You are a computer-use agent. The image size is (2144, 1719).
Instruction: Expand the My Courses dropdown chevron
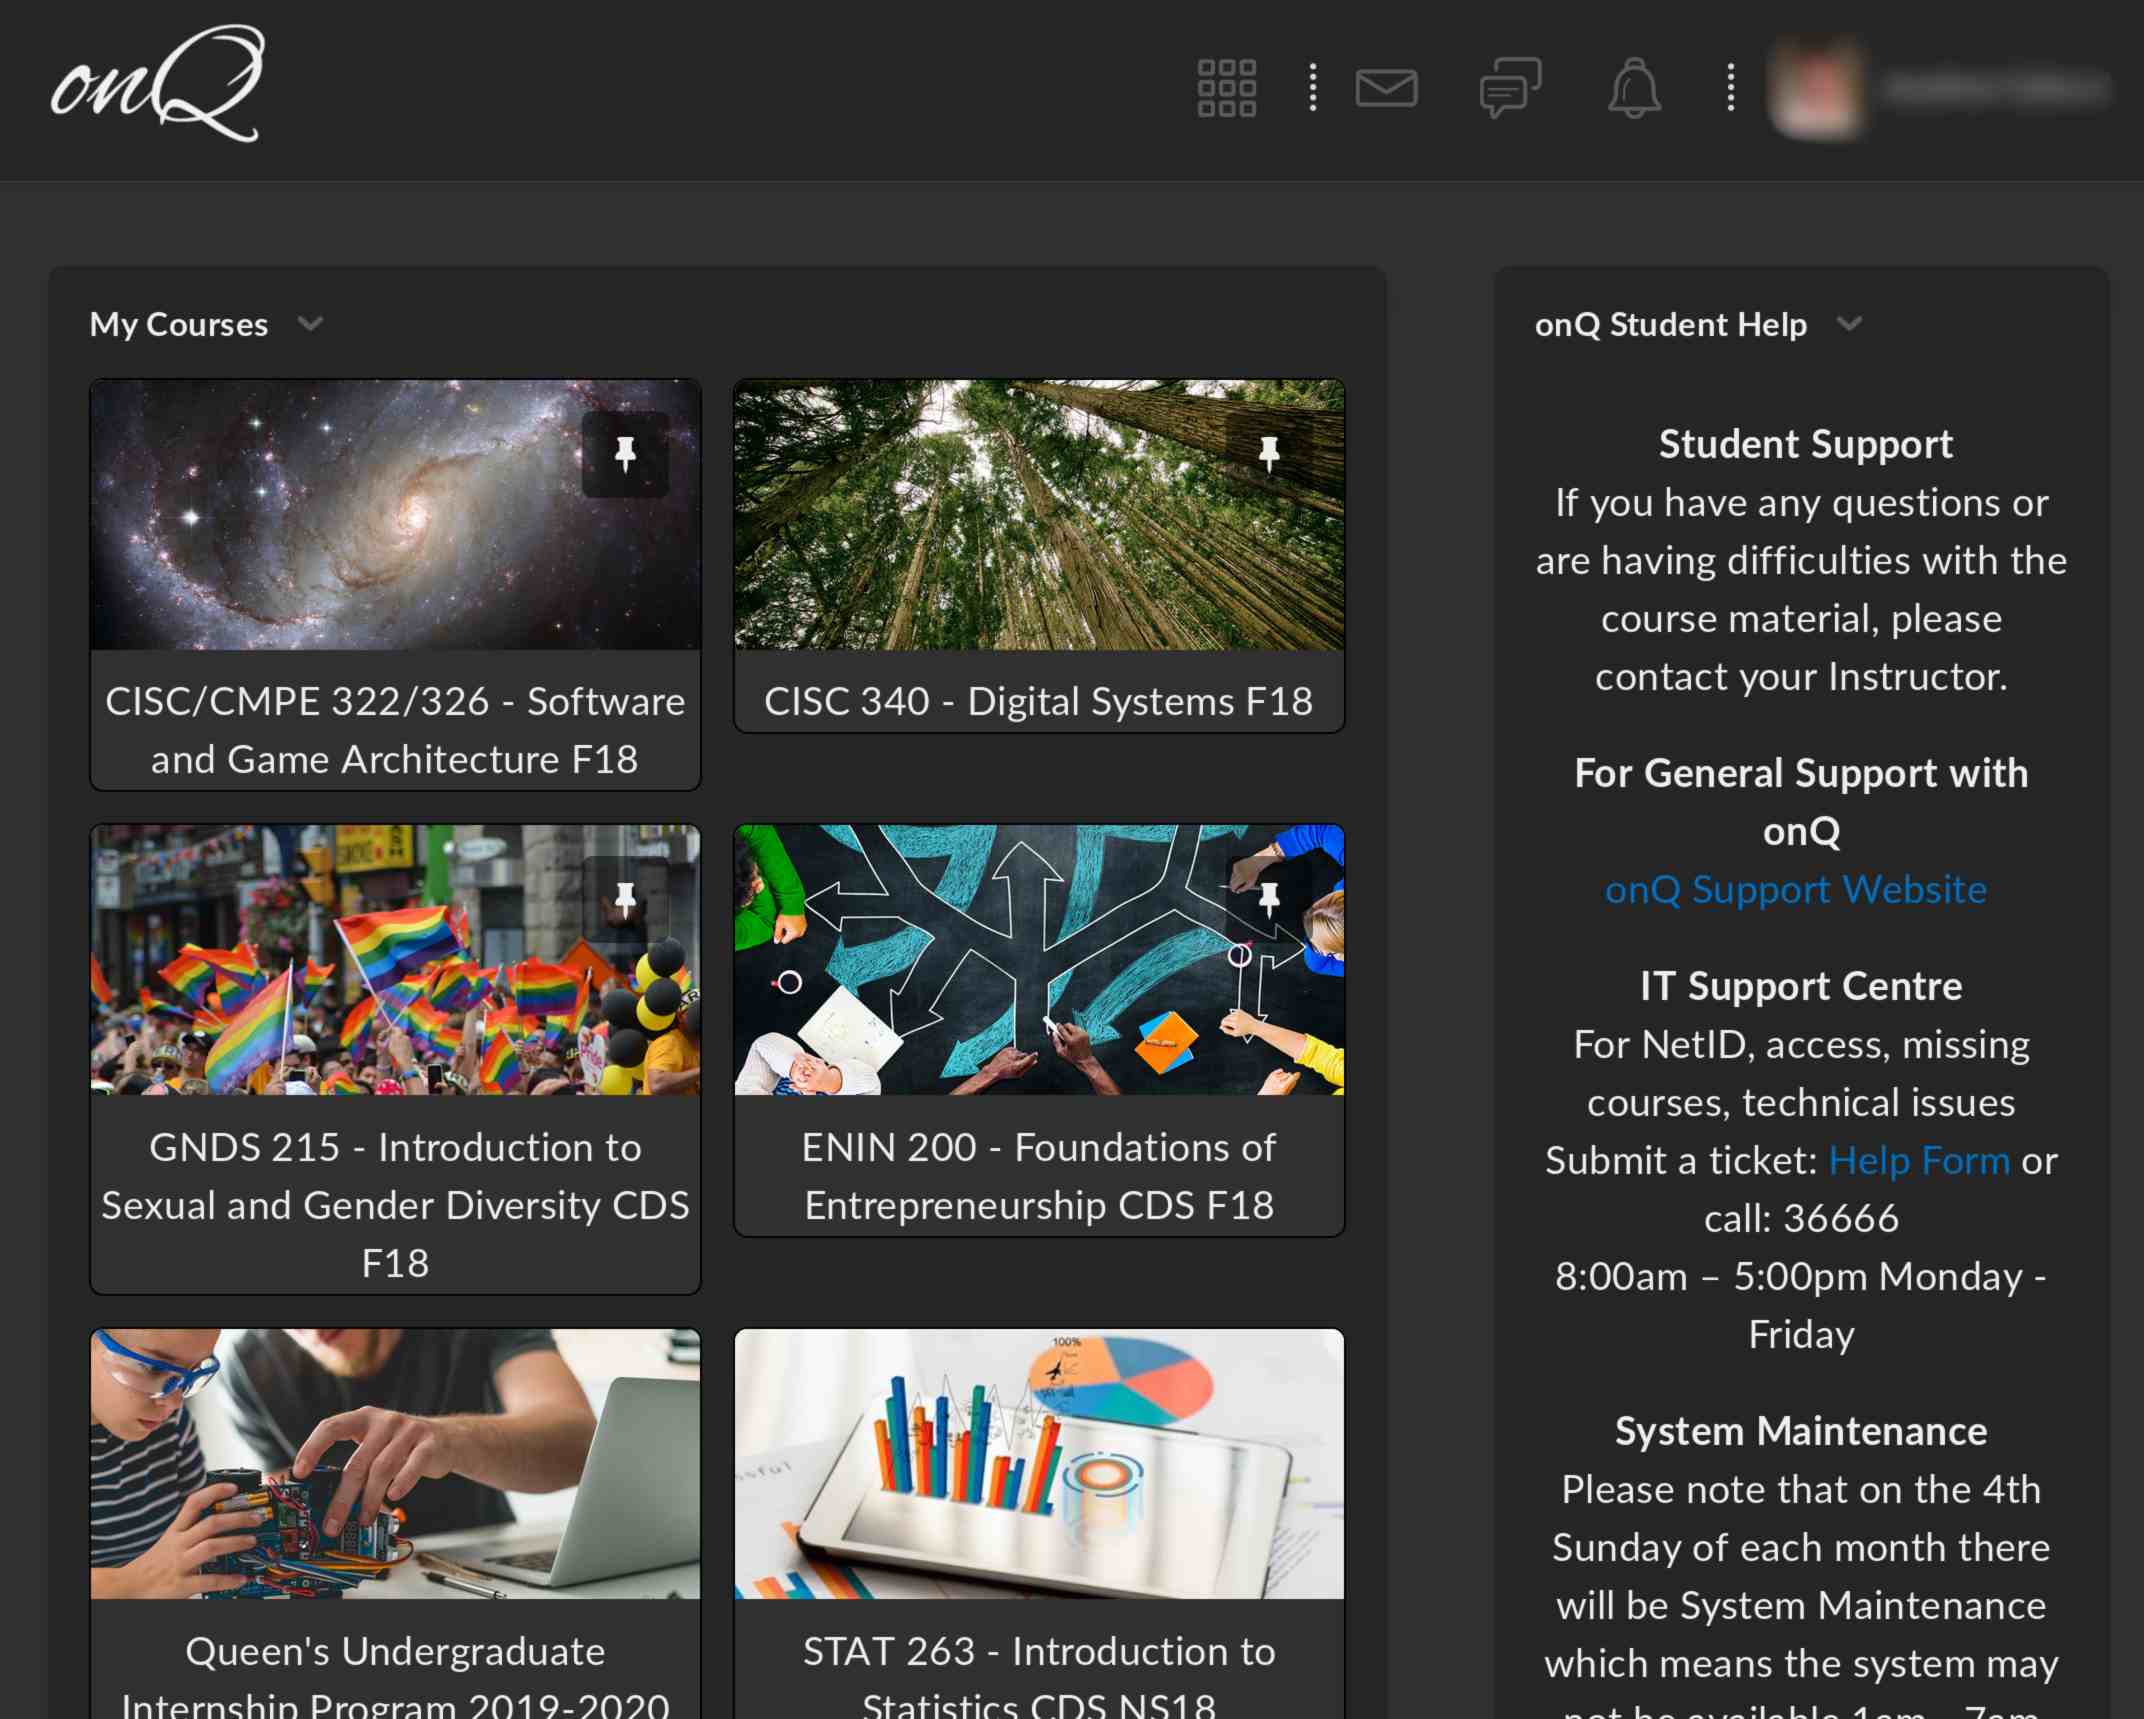pos(310,324)
